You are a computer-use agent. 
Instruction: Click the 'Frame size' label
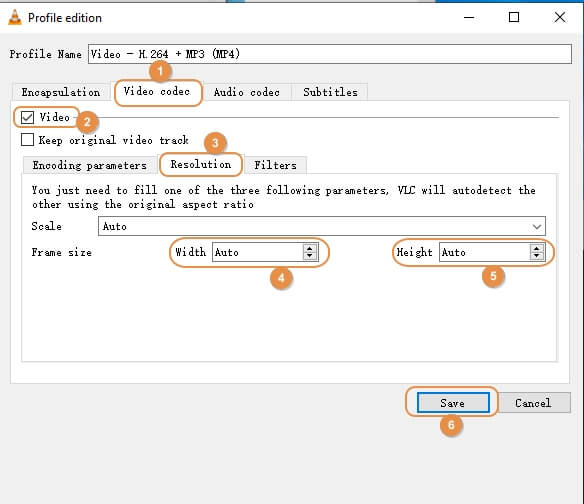[x=61, y=252]
